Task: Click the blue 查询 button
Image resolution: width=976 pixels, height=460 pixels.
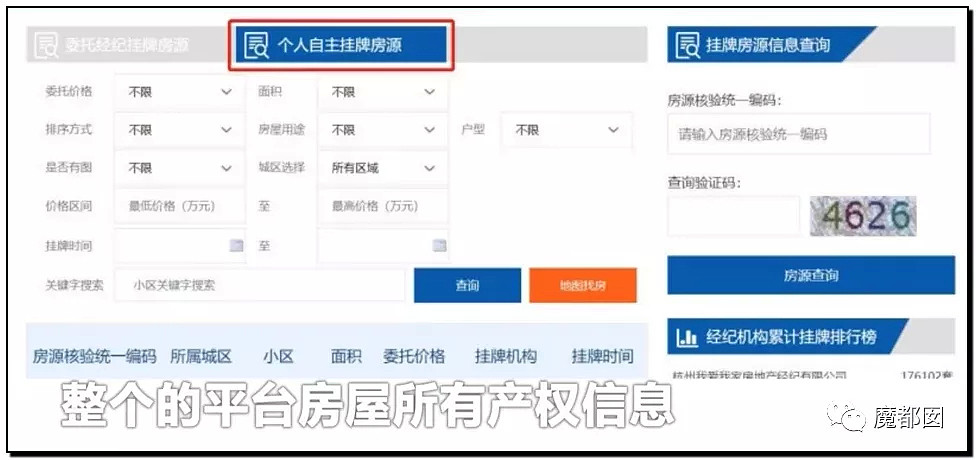Action: click(x=467, y=285)
